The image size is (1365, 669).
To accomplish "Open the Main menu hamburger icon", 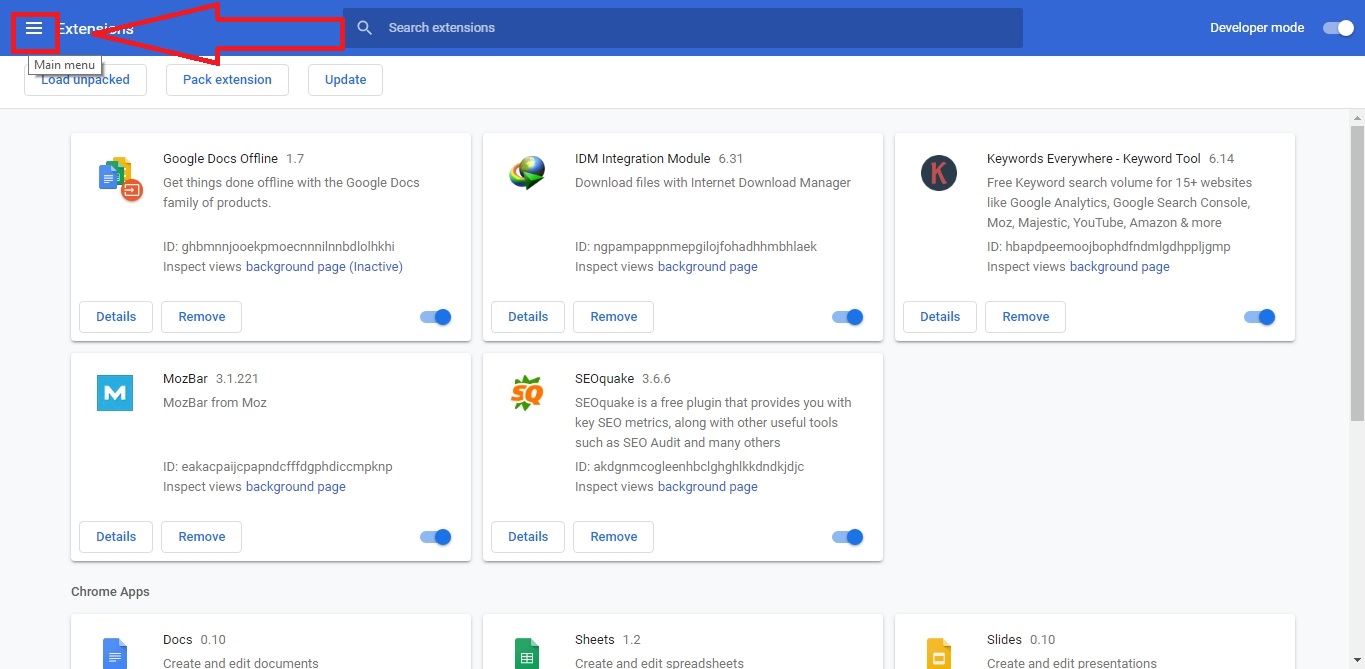I will pyautogui.click(x=34, y=28).
